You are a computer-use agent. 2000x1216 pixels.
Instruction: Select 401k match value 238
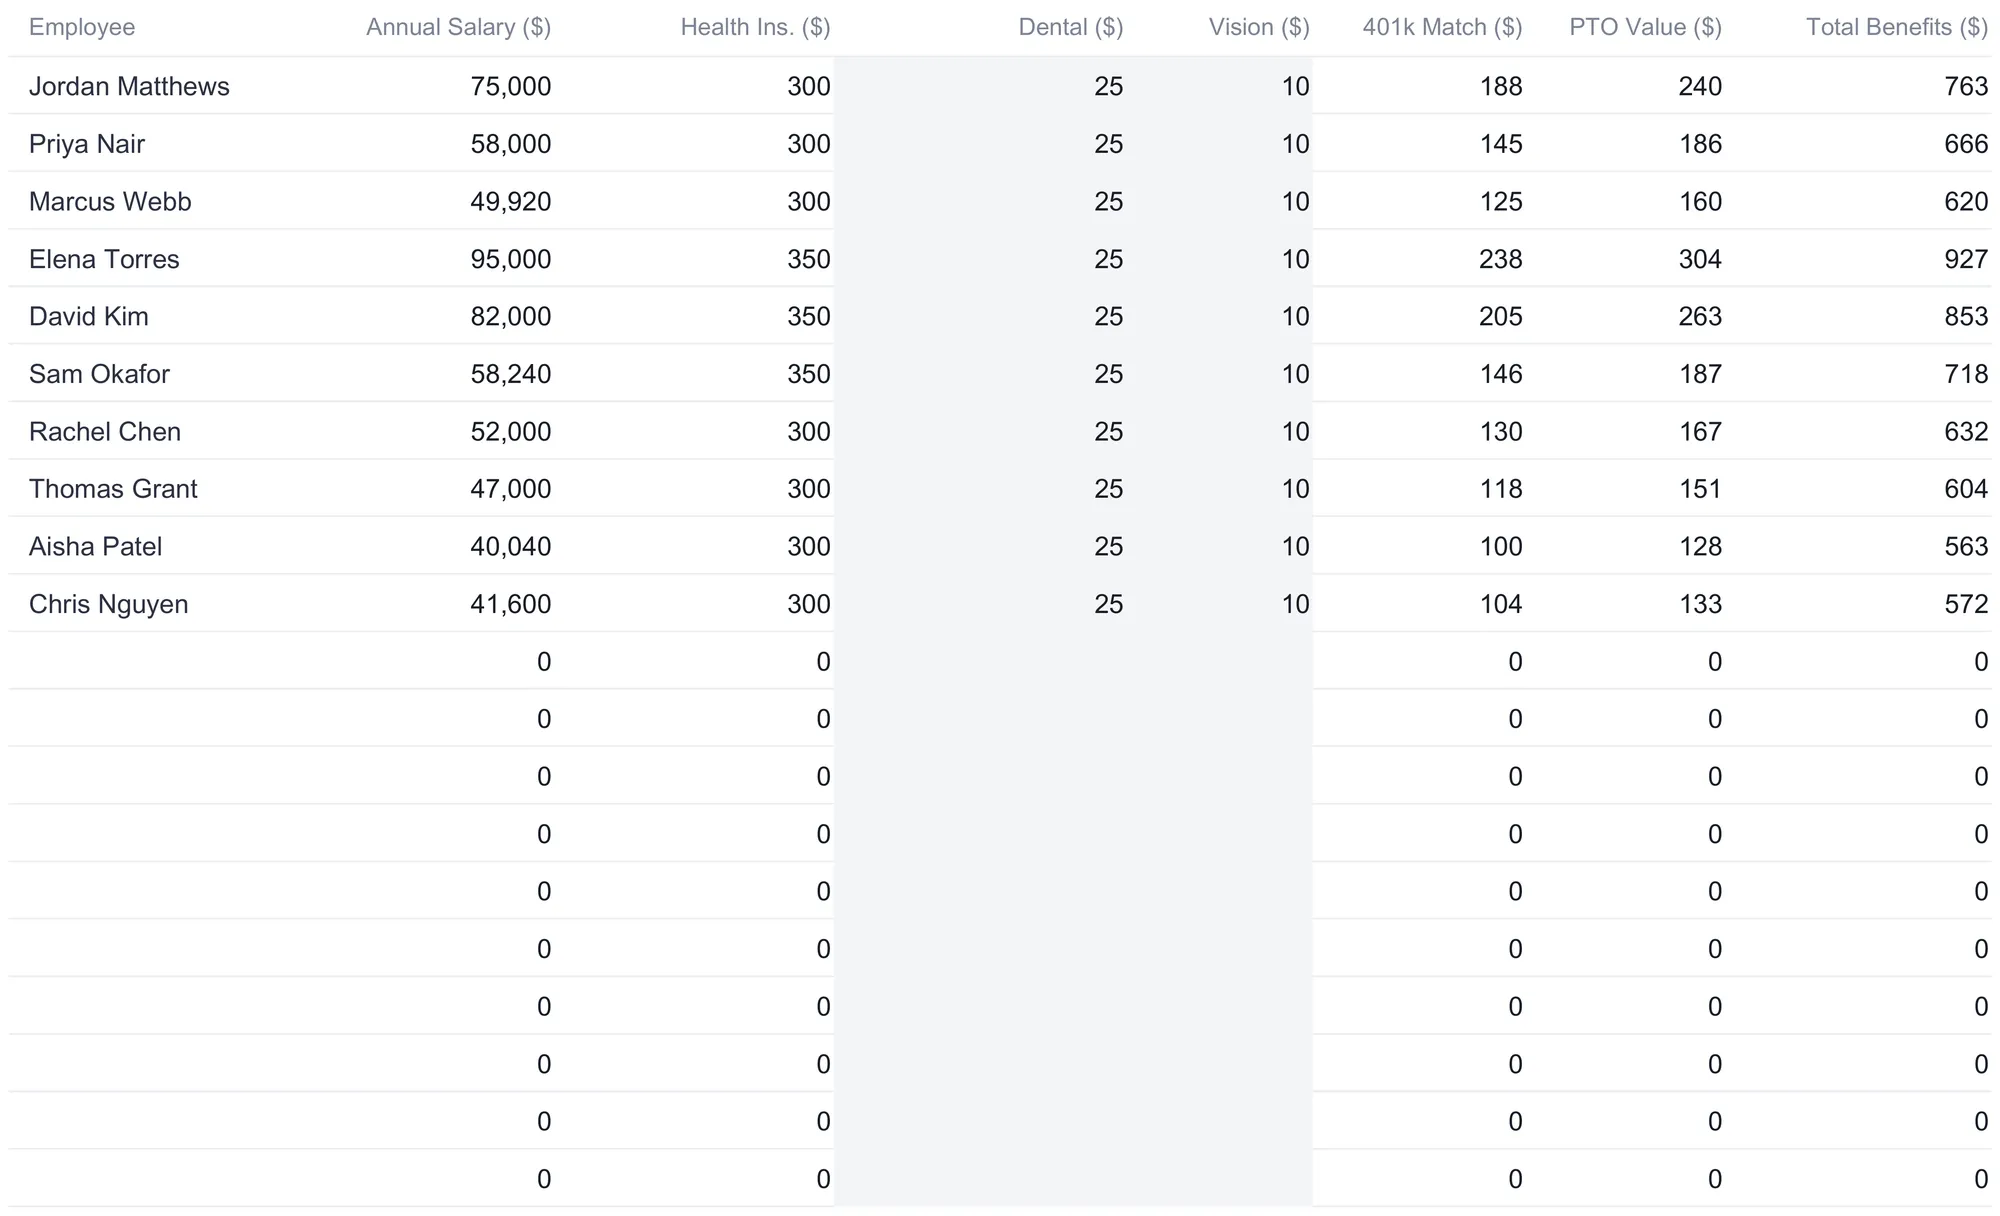[1501, 259]
